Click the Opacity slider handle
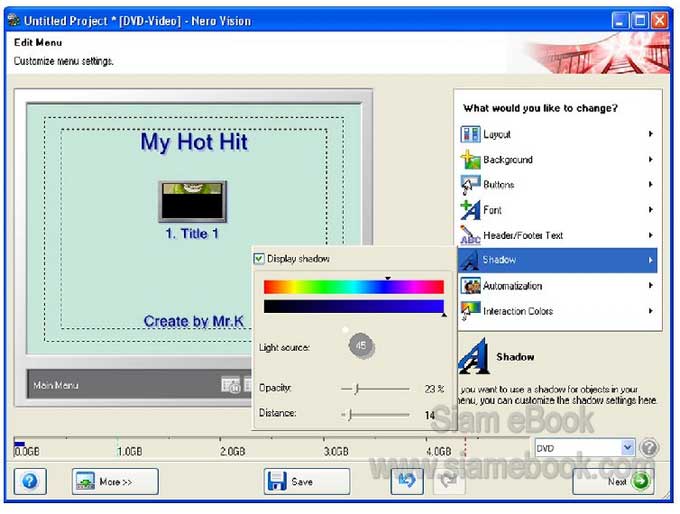 click(x=356, y=389)
